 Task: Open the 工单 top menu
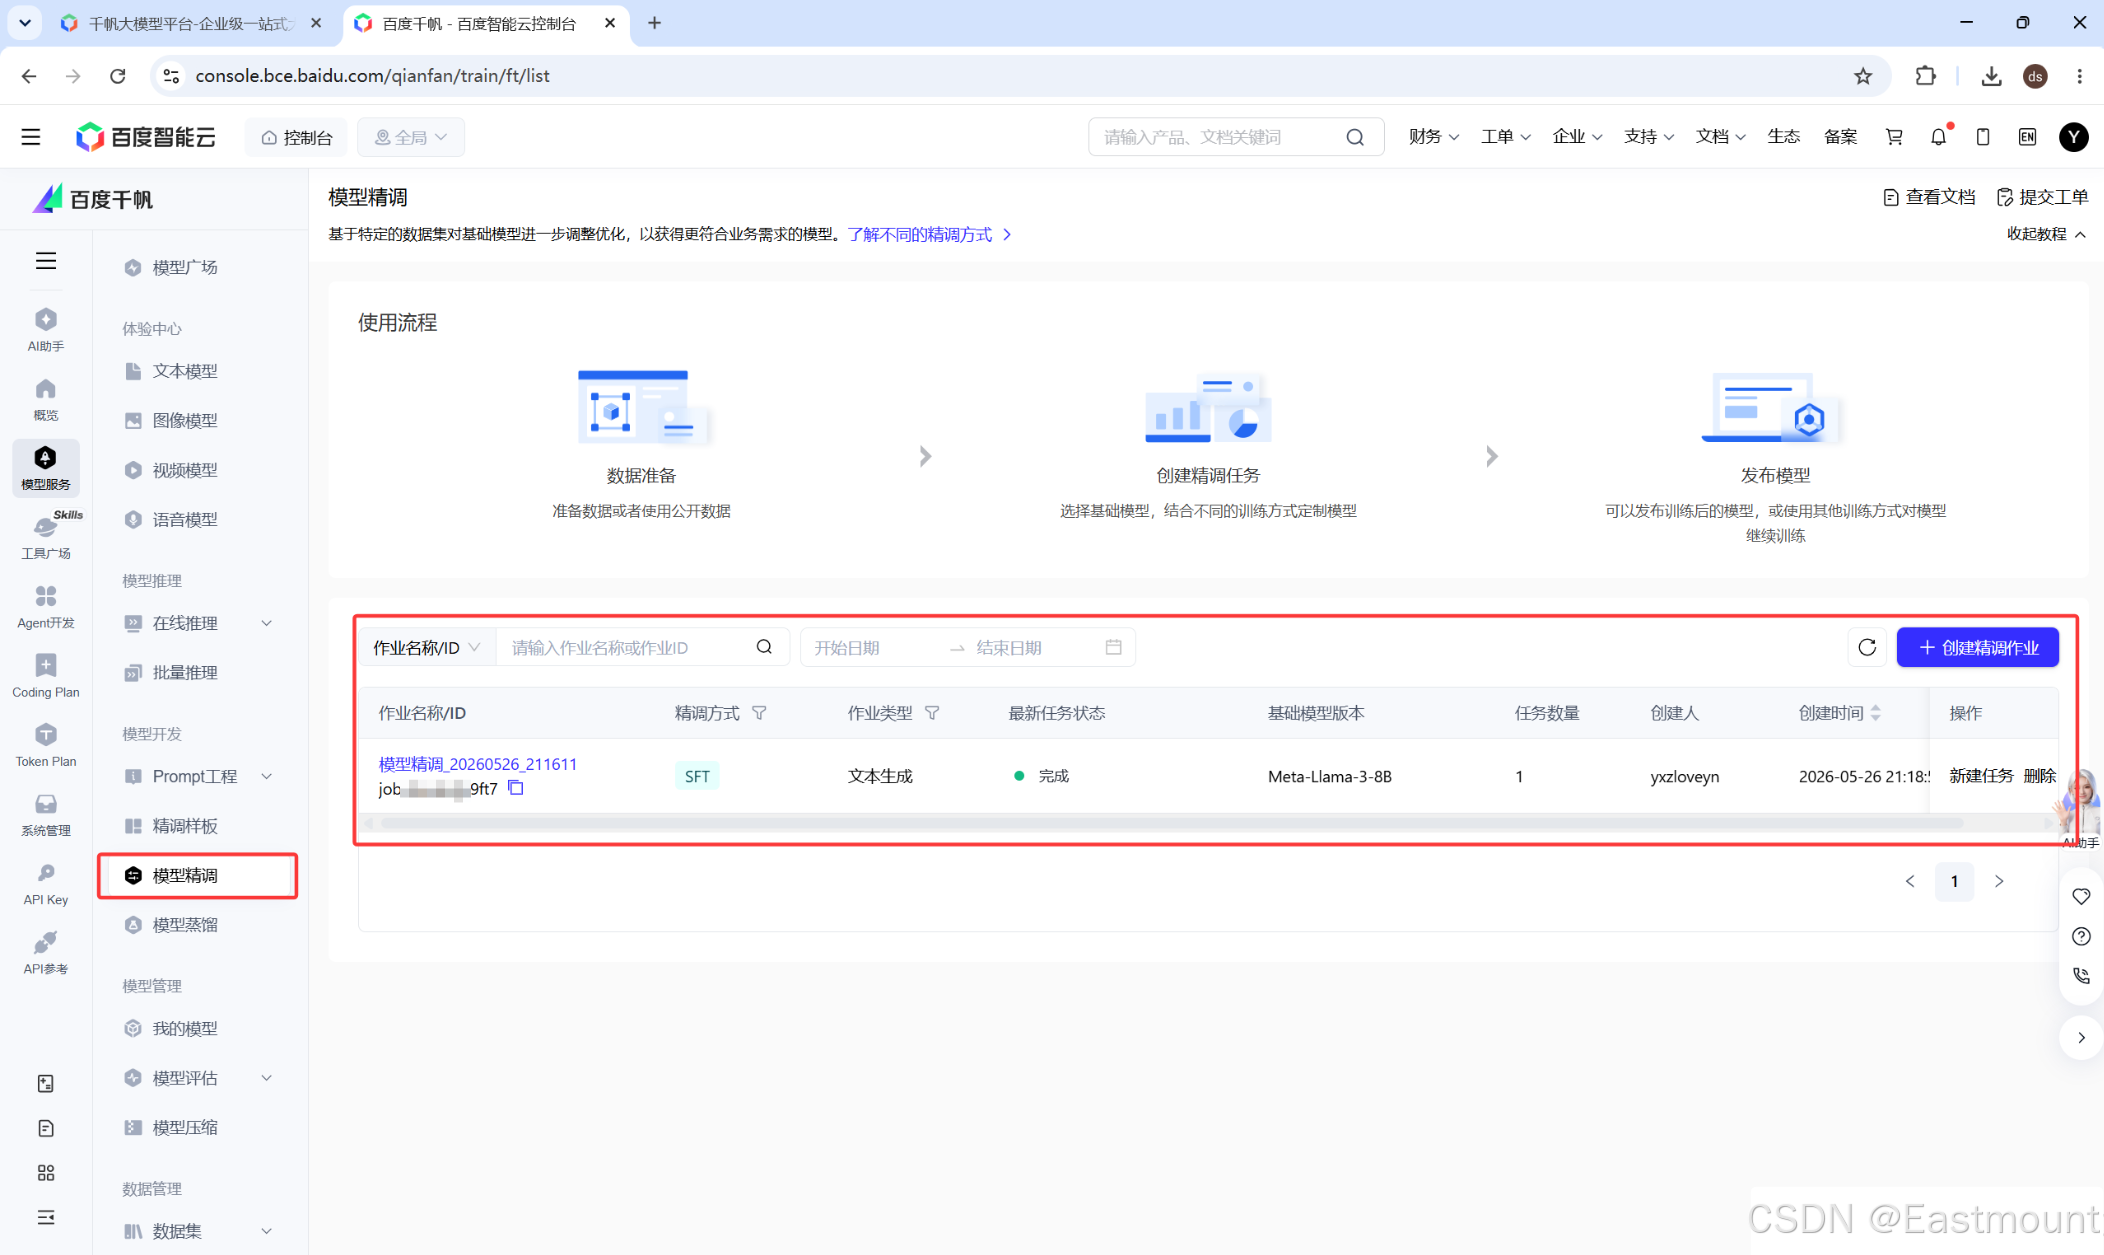point(1505,137)
